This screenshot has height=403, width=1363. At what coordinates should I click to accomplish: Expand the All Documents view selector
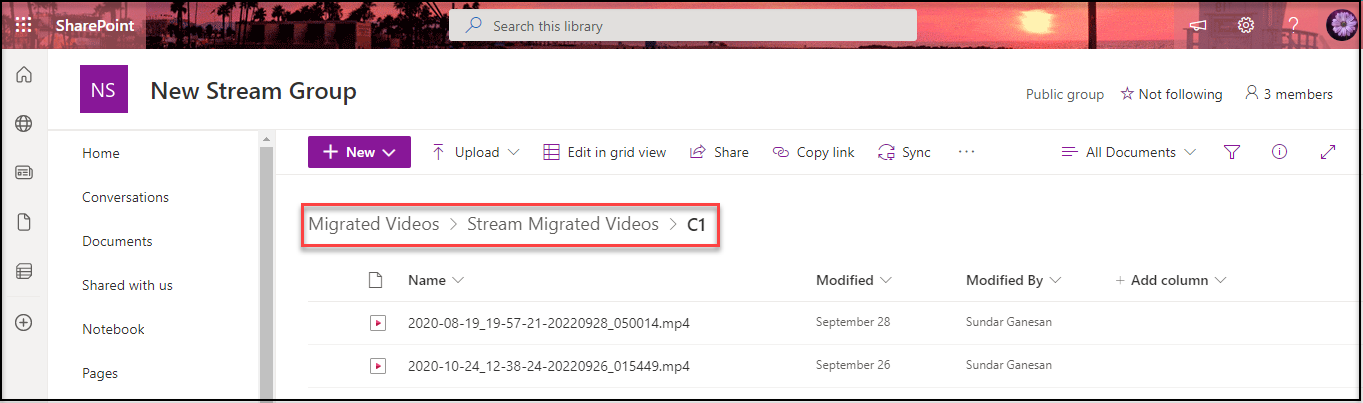pos(1129,152)
